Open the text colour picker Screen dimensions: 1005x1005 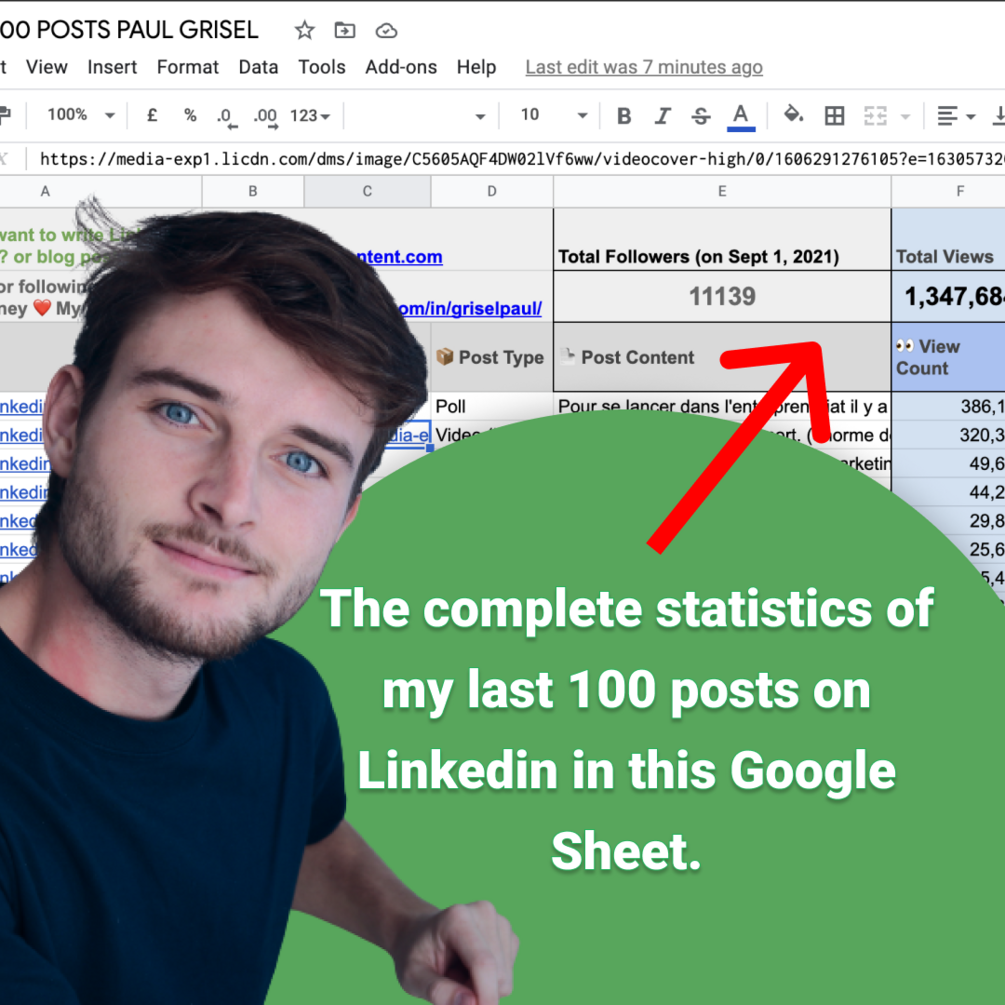coord(740,117)
